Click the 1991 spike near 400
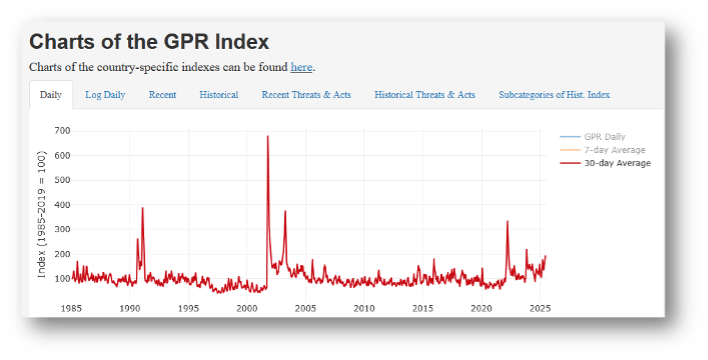Viewport: 708px width, 360px height. click(143, 208)
